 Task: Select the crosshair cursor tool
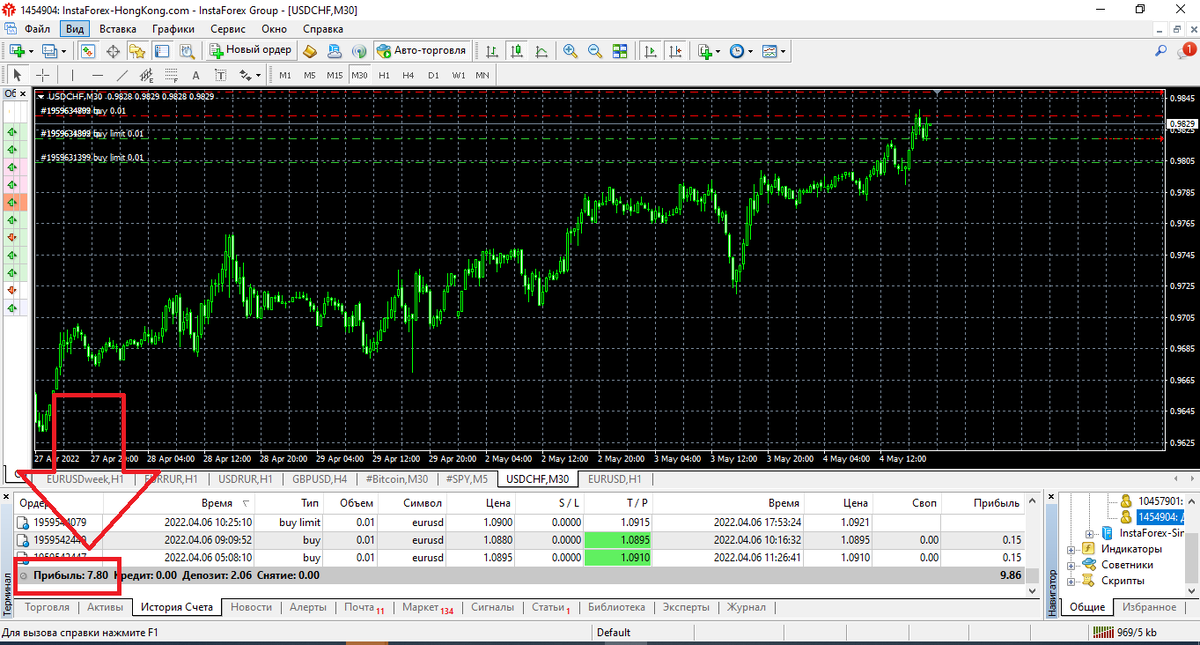pos(43,75)
